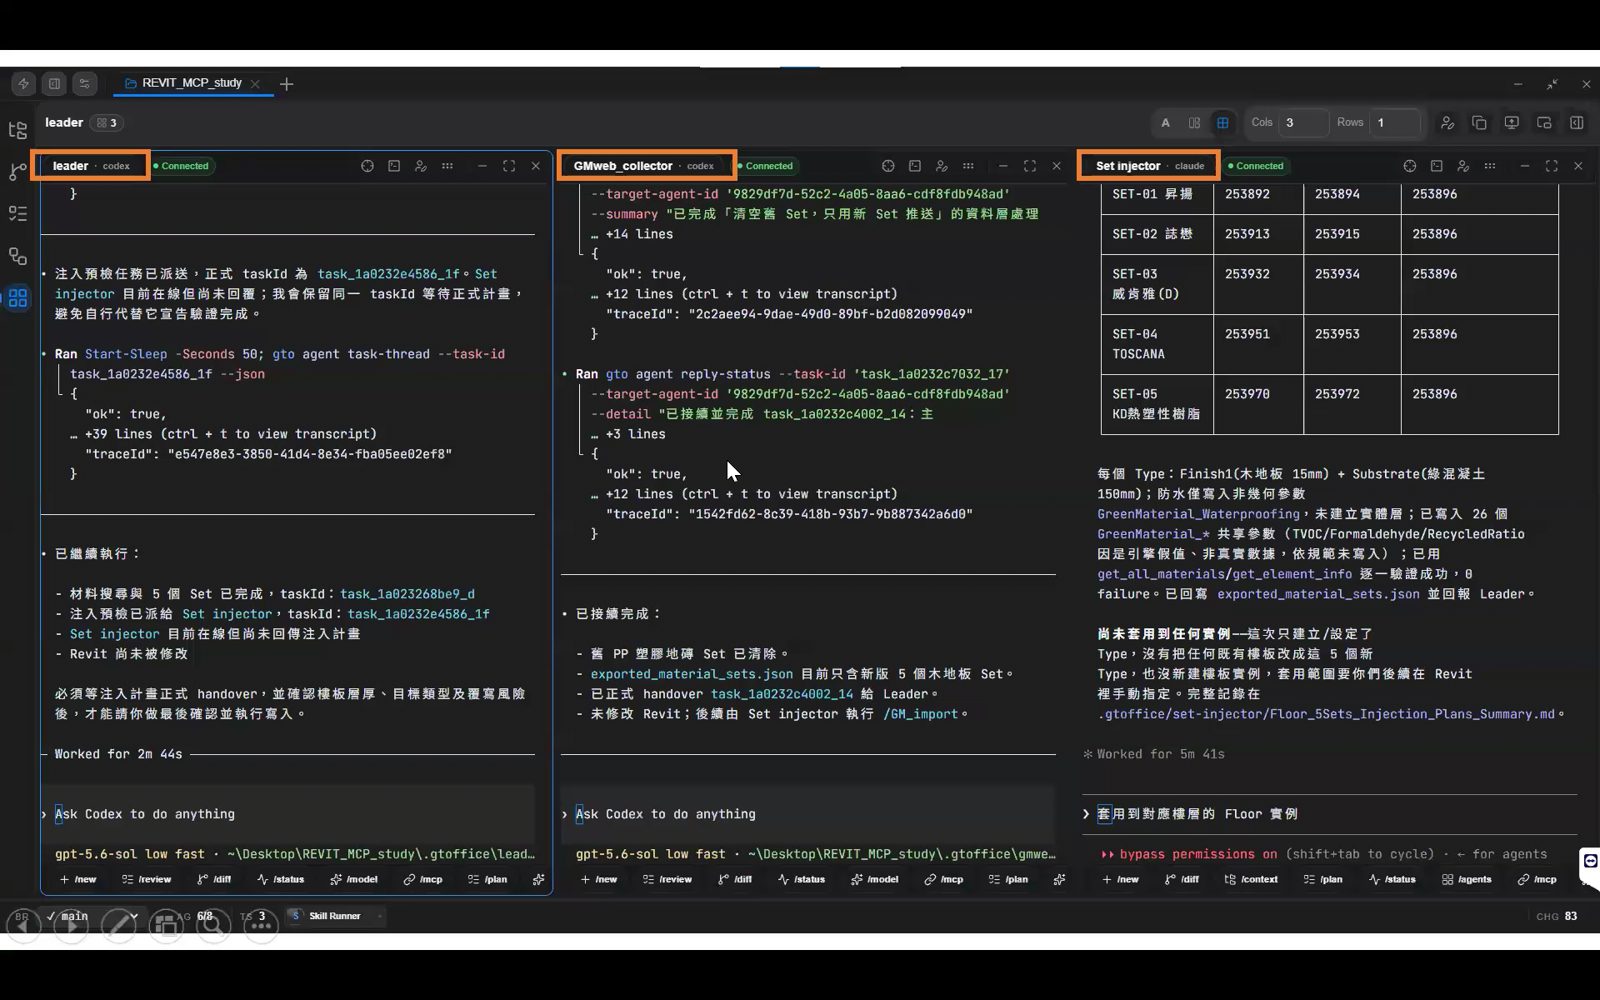Open the git branch view in left sidebar
1600x1000 pixels.
[18, 172]
